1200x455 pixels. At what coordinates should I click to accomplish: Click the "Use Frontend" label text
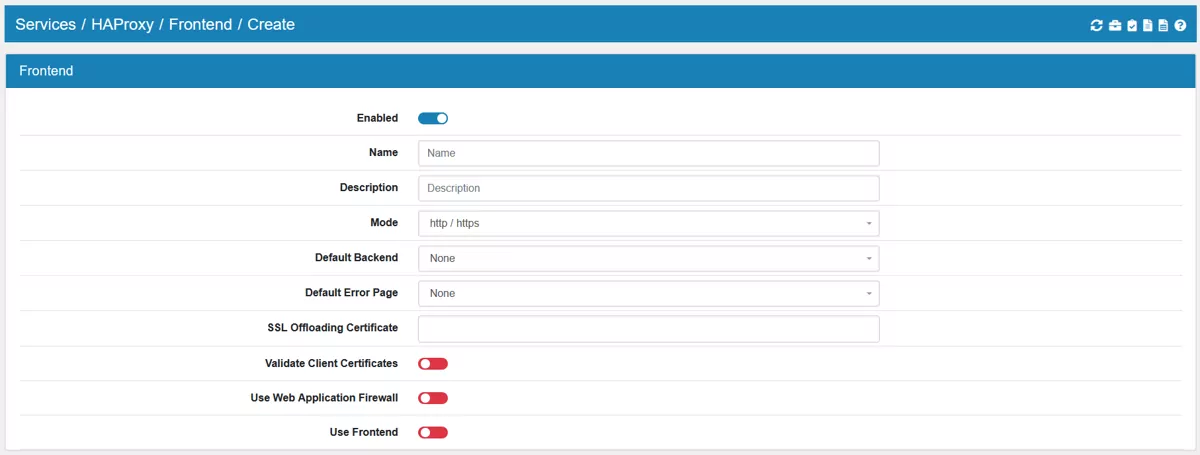[364, 433]
